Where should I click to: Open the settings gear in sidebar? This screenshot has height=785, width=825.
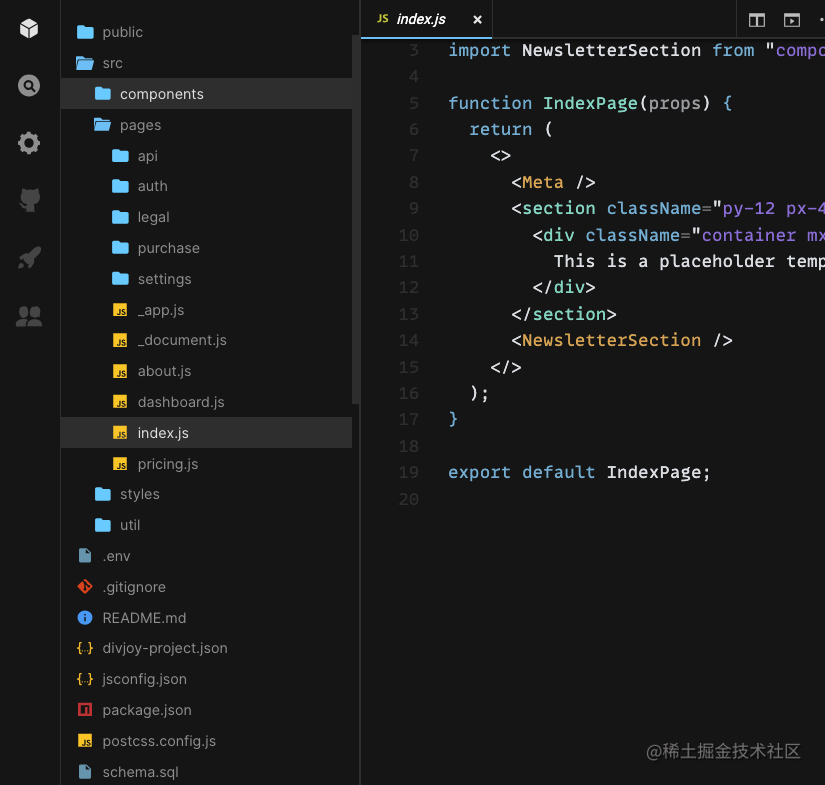point(29,143)
